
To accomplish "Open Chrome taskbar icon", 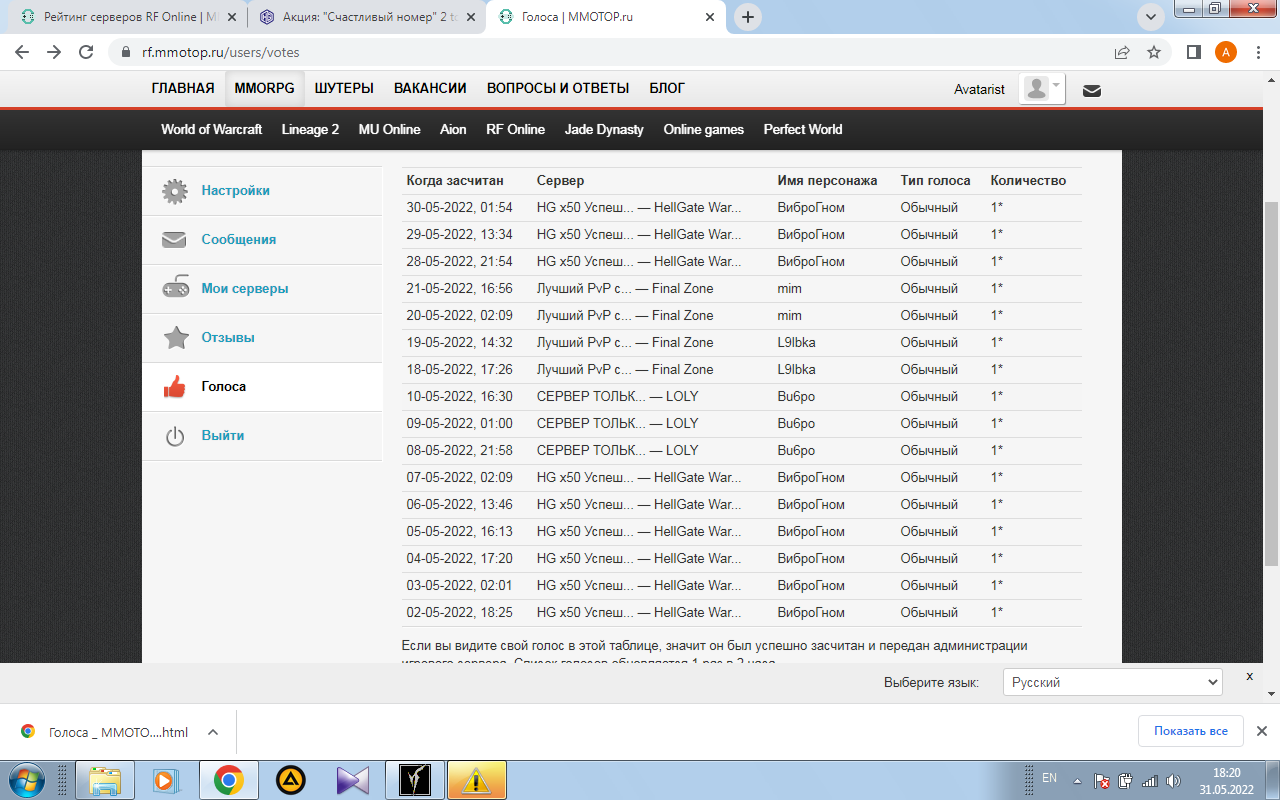I will pos(229,780).
